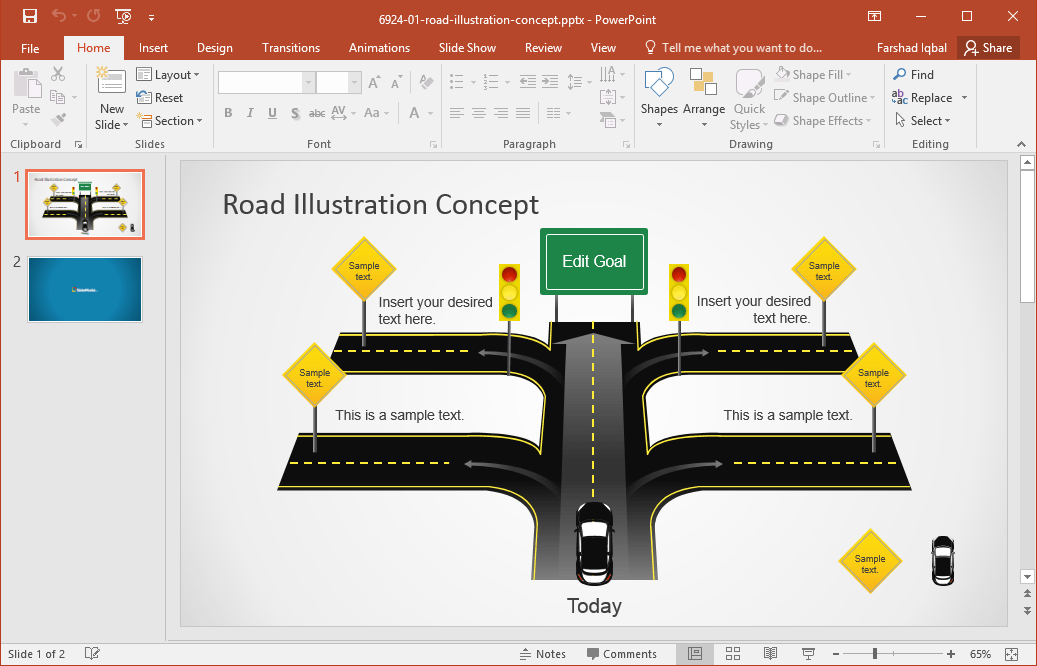Open the Section dropdown
Image resolution: width=1037 pixels, height=666 pixels.
click(171, 120)
